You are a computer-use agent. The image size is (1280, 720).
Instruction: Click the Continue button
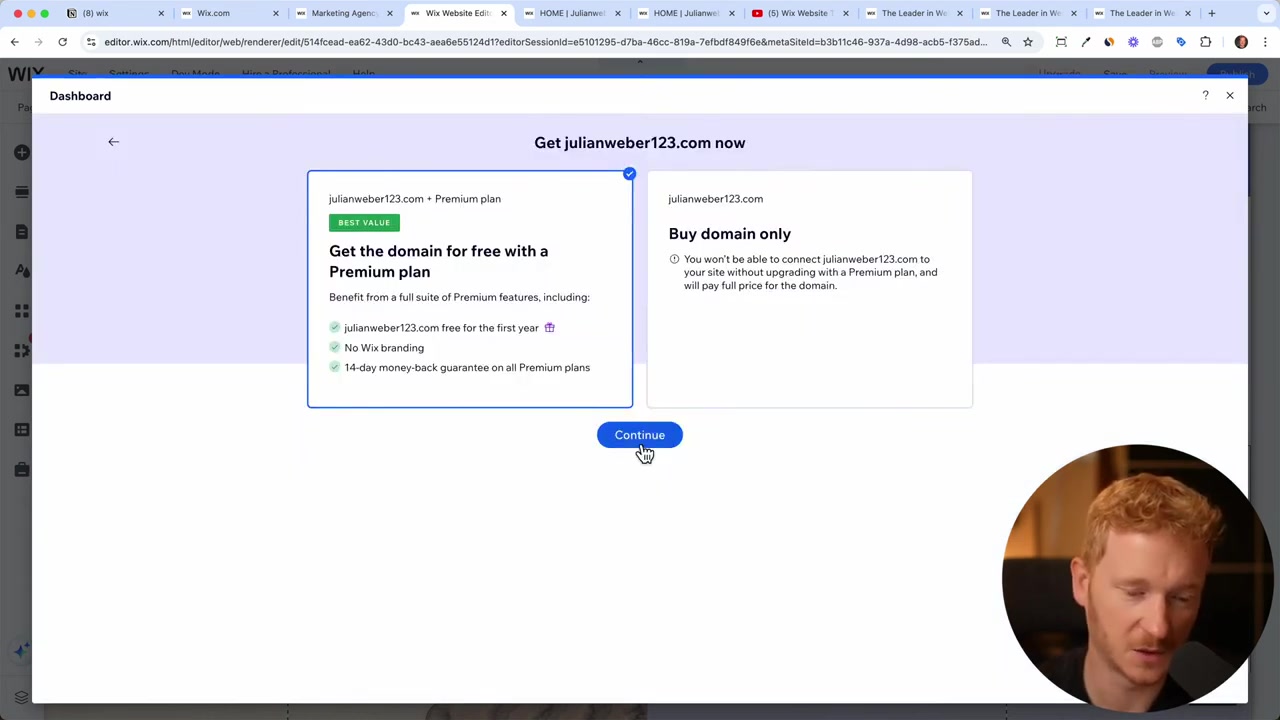[640, 435]
